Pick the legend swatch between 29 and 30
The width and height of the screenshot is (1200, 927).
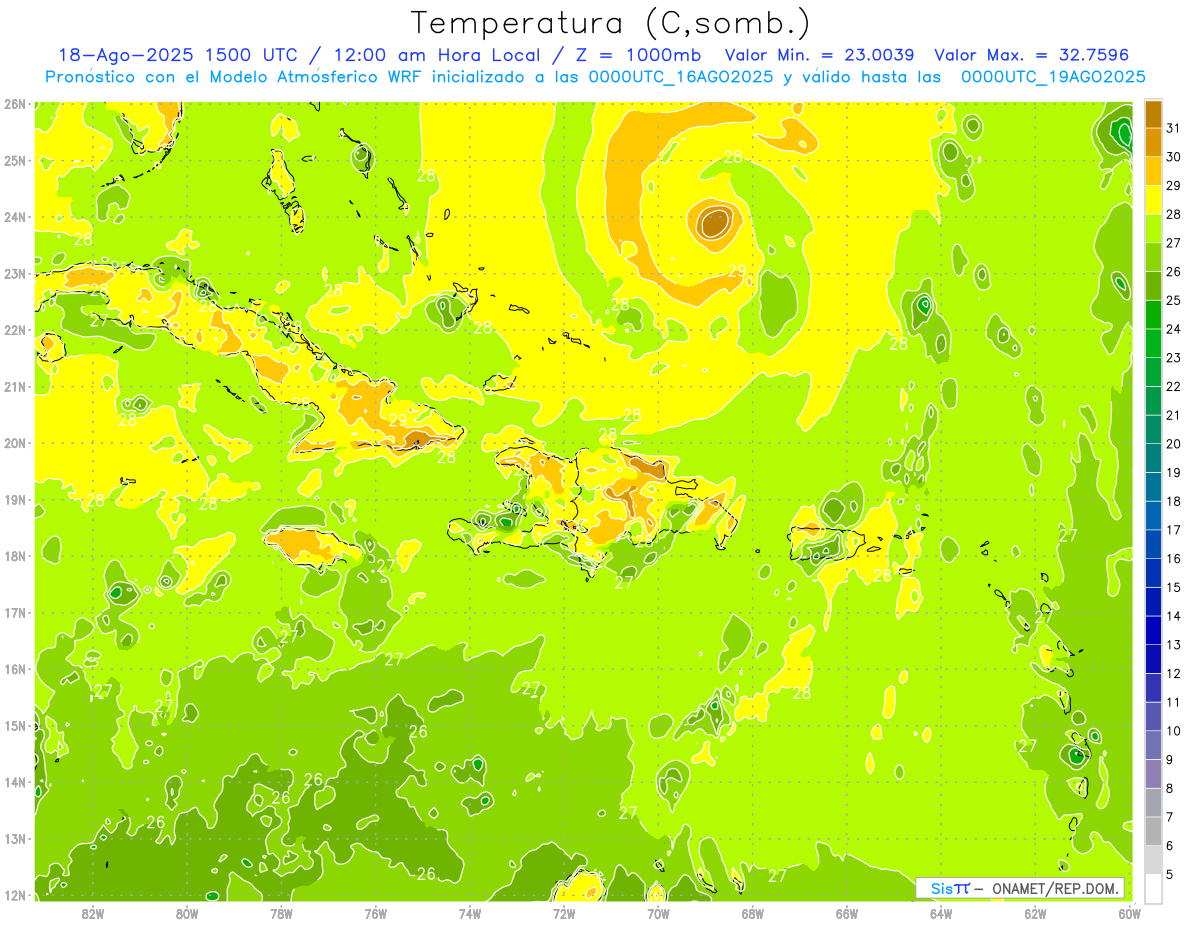(1153, 171)
